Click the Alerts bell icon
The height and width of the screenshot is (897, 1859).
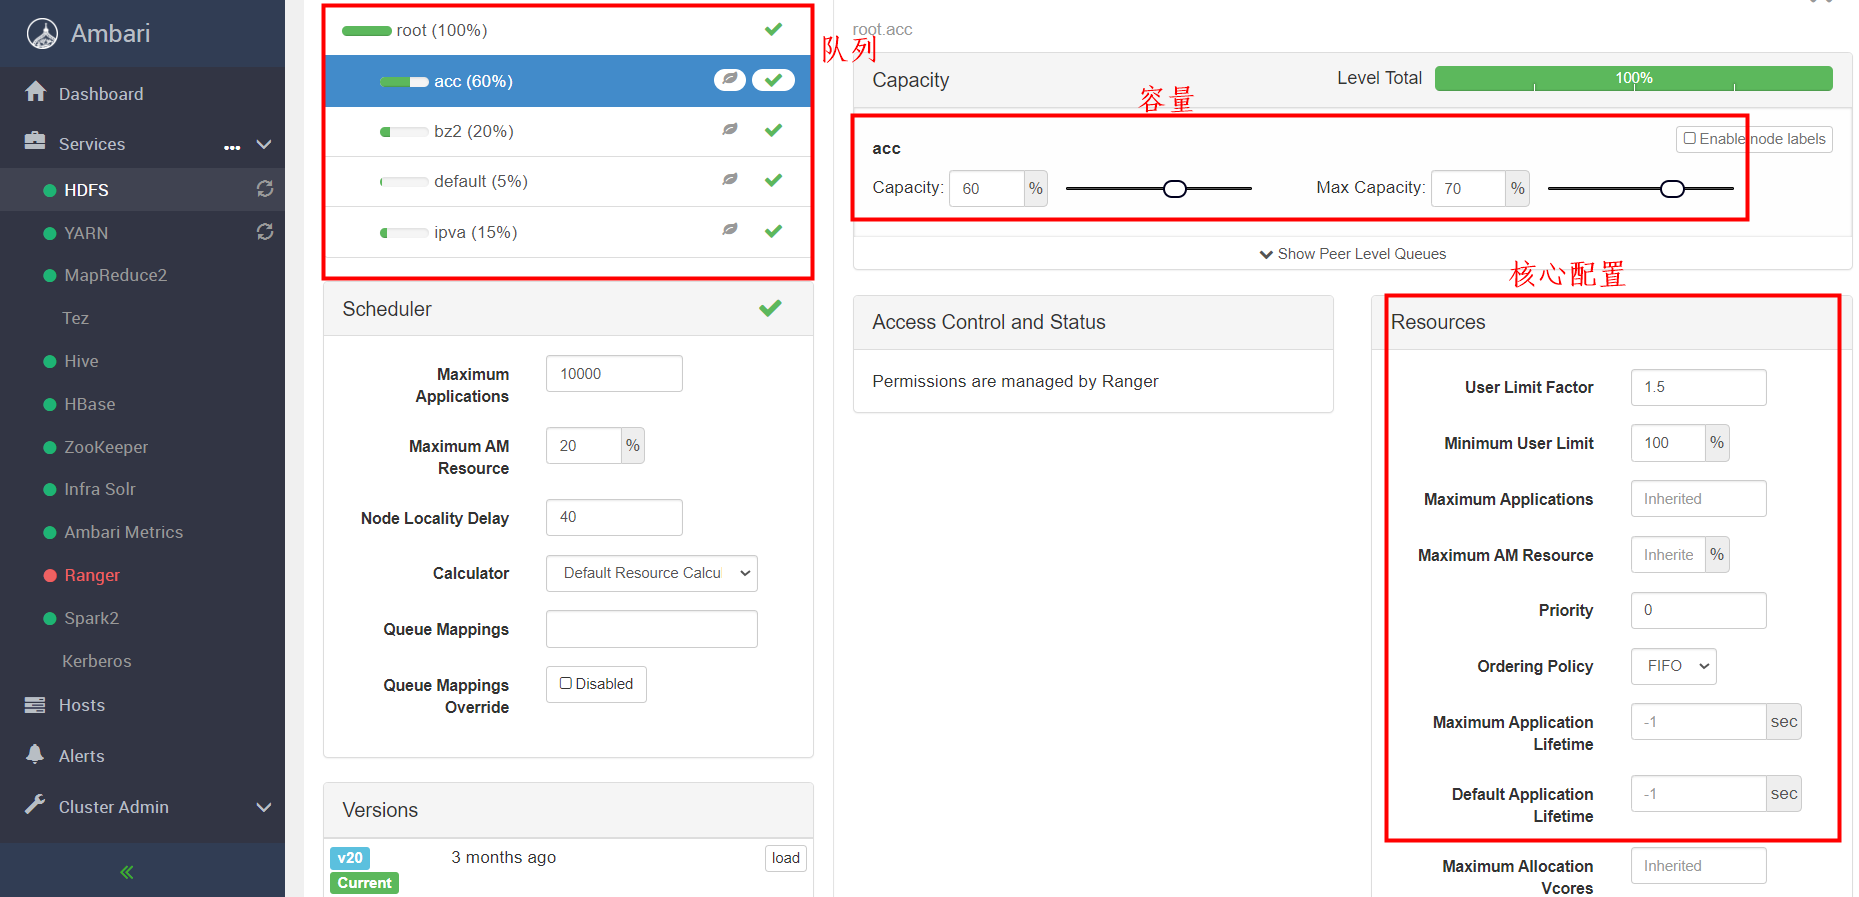click(x=35, y=754)
